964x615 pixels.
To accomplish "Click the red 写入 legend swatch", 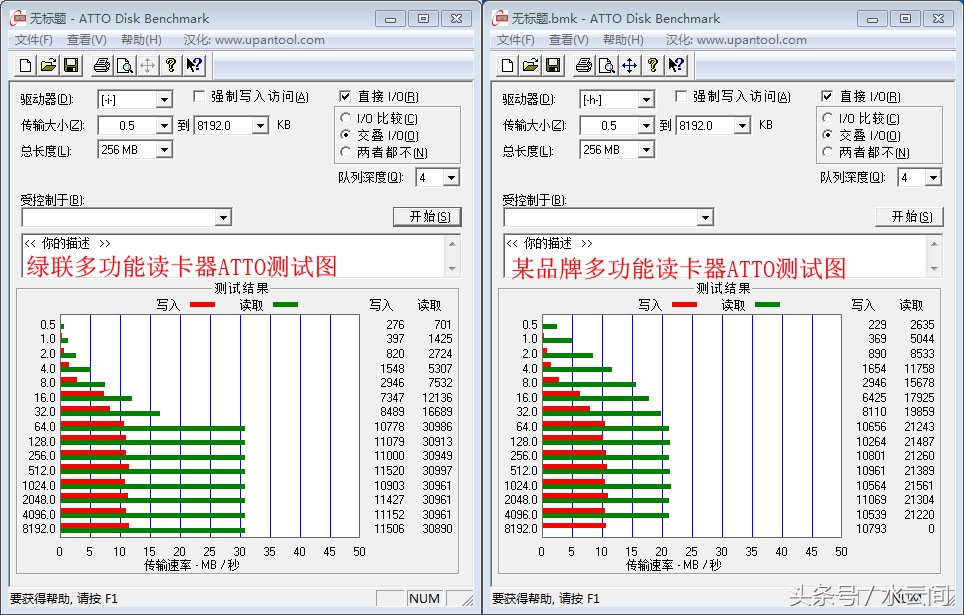I will coord(203,305).
